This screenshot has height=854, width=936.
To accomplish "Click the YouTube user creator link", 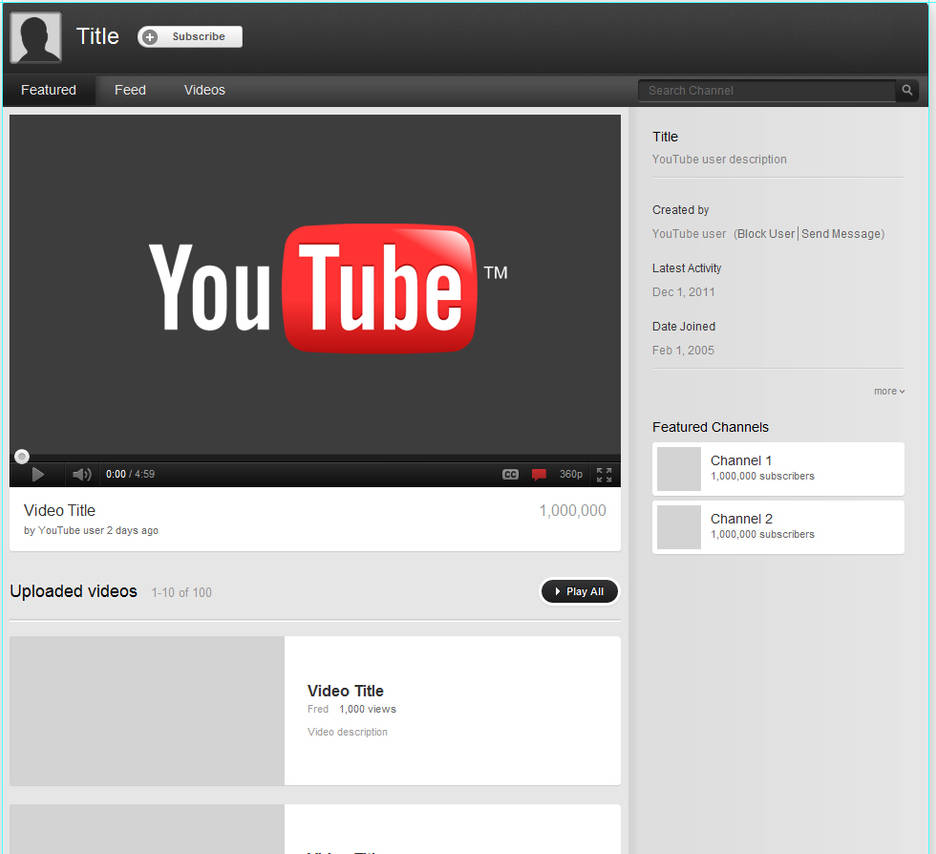I will (x=689, y=233).
